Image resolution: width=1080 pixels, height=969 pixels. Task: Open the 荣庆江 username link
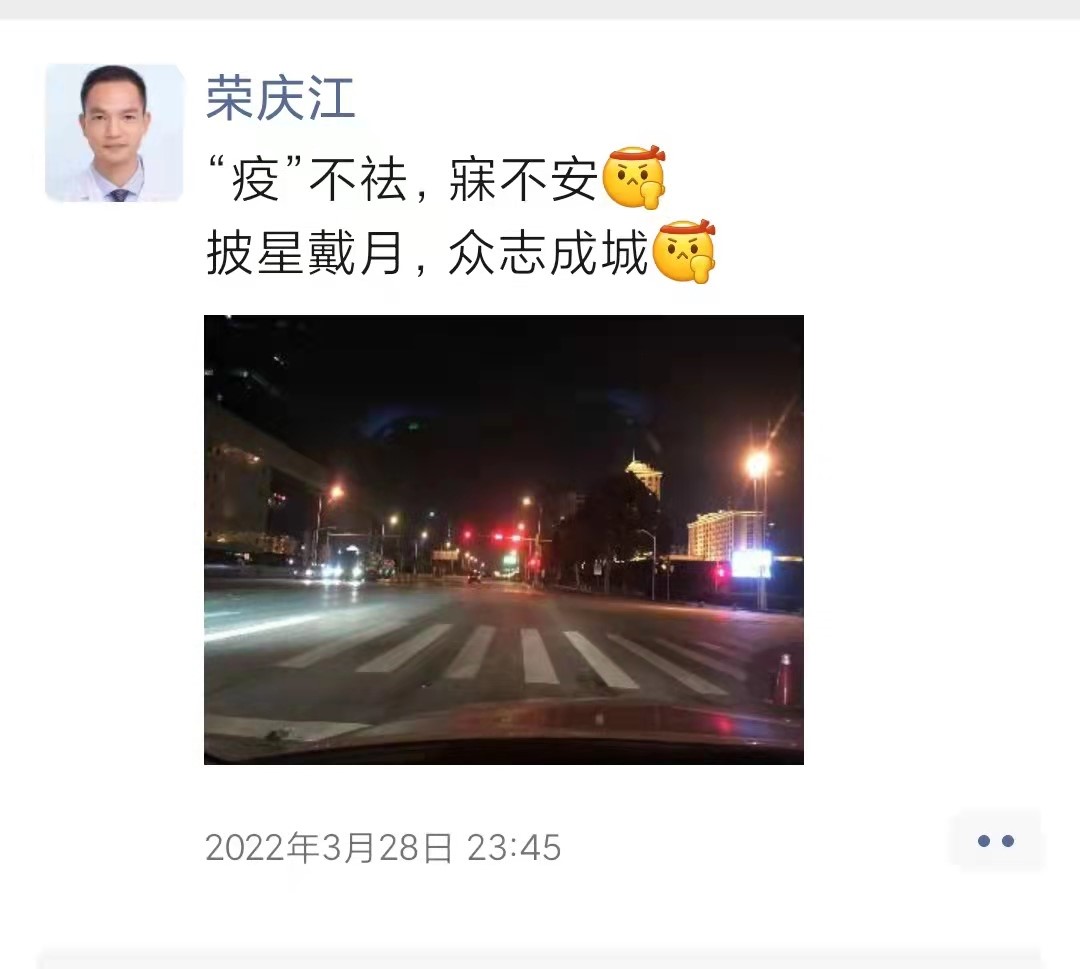click(x=281, y=97)
